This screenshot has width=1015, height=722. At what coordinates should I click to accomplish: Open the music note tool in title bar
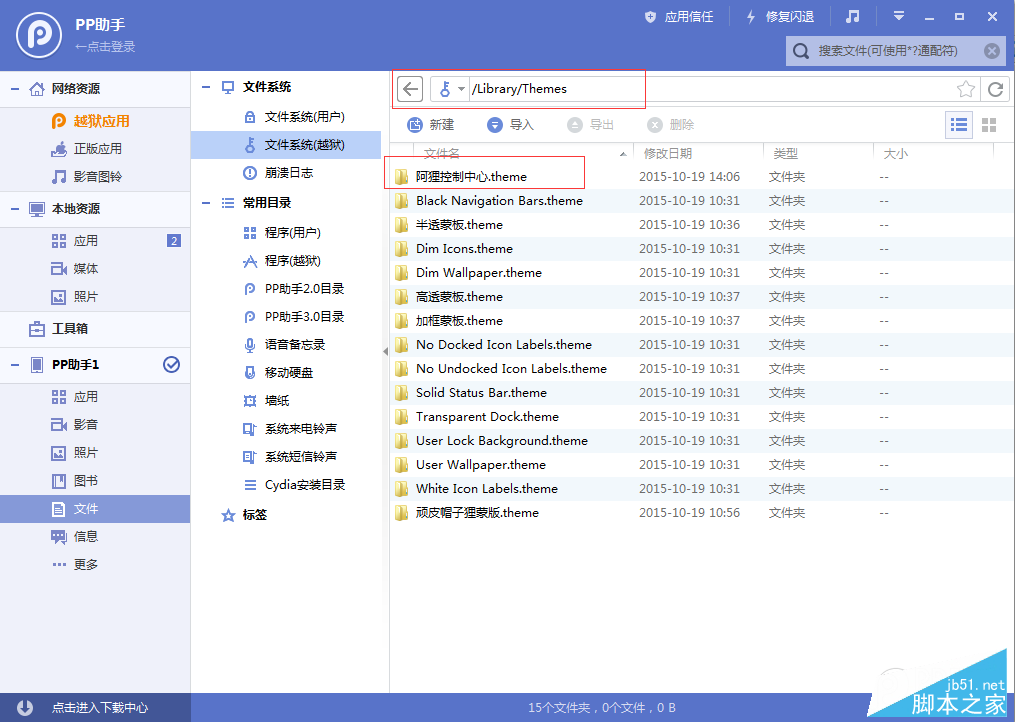click(852, 16)
